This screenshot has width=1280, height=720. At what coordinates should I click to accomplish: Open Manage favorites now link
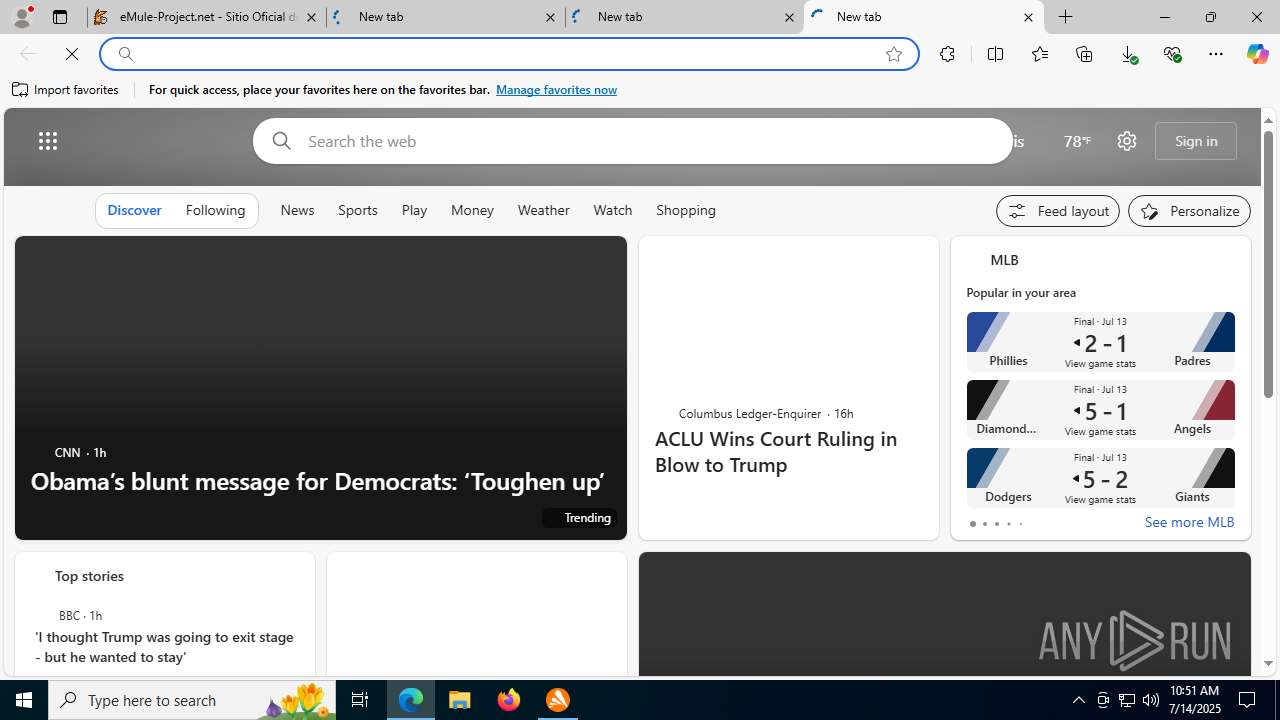556,90
